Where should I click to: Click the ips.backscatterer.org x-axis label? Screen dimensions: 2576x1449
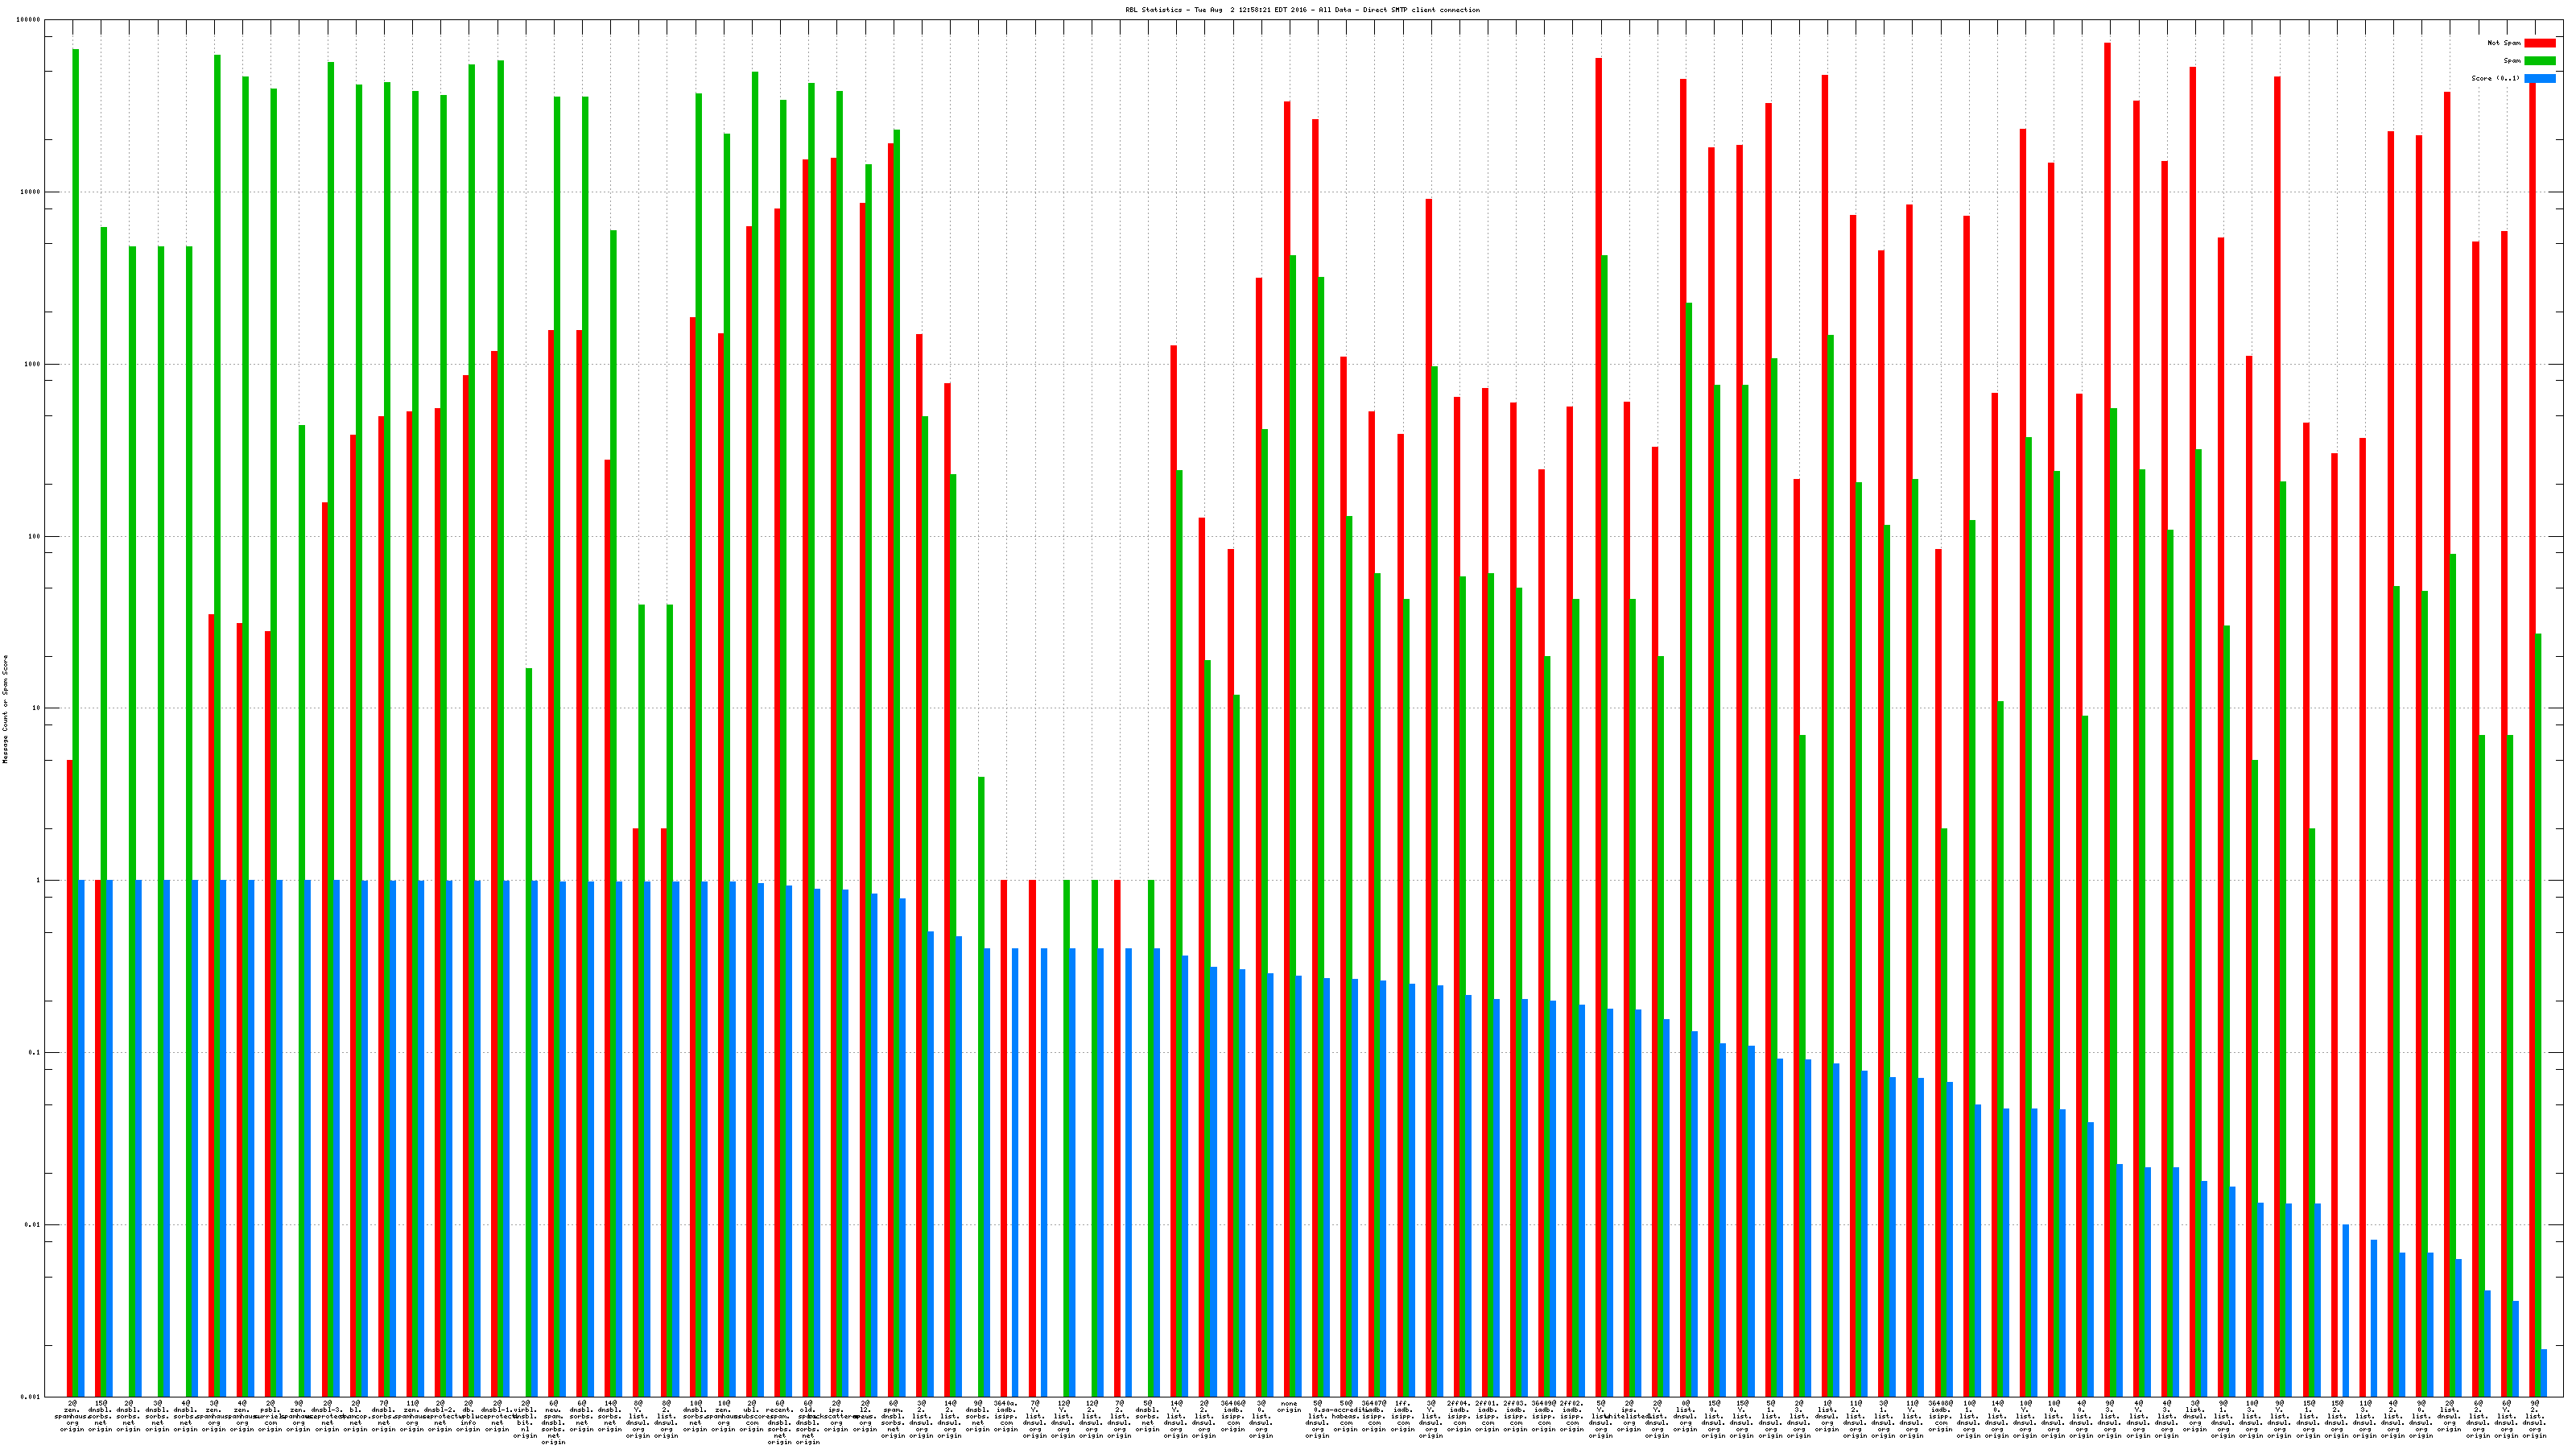pos(837,1416)
